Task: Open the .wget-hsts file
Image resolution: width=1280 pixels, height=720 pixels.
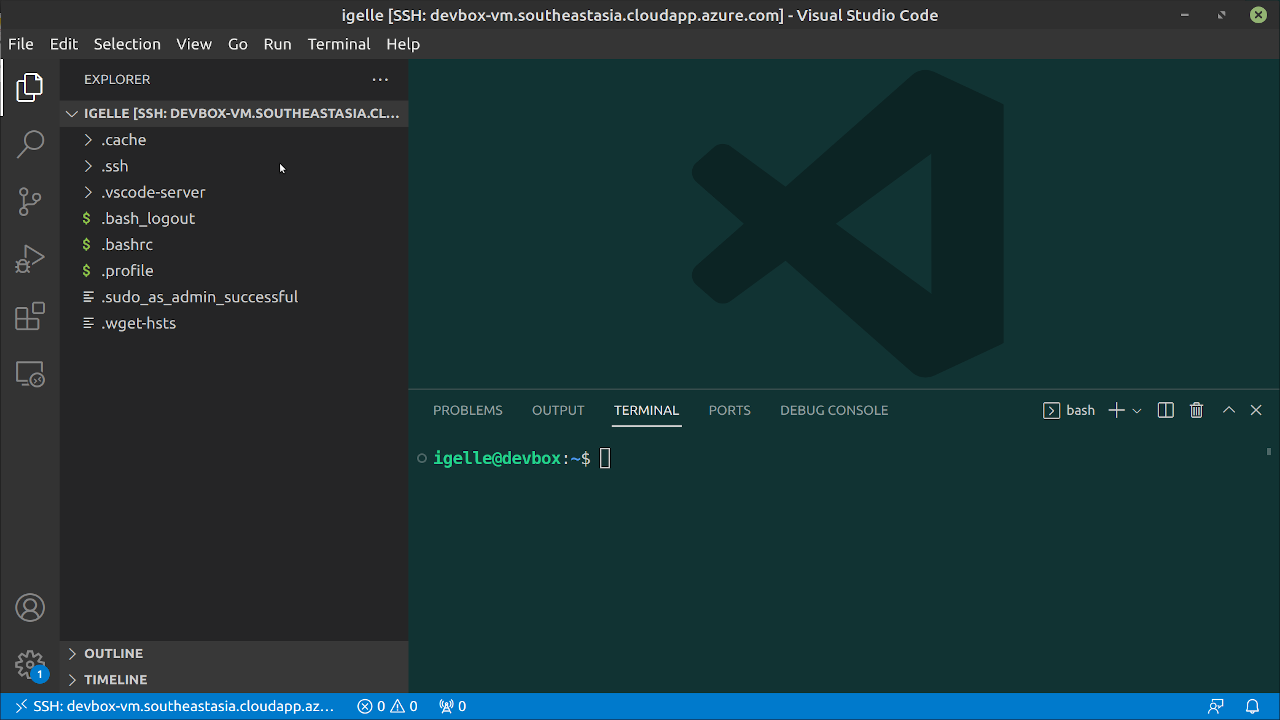Action: pos(234,323)
